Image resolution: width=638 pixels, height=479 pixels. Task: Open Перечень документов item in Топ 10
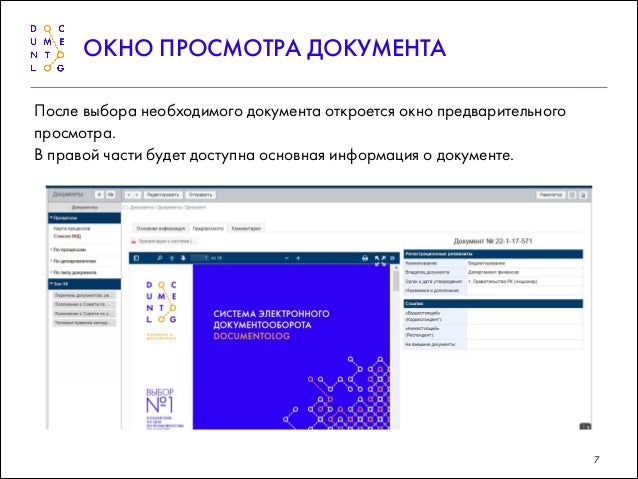point(84,295)
